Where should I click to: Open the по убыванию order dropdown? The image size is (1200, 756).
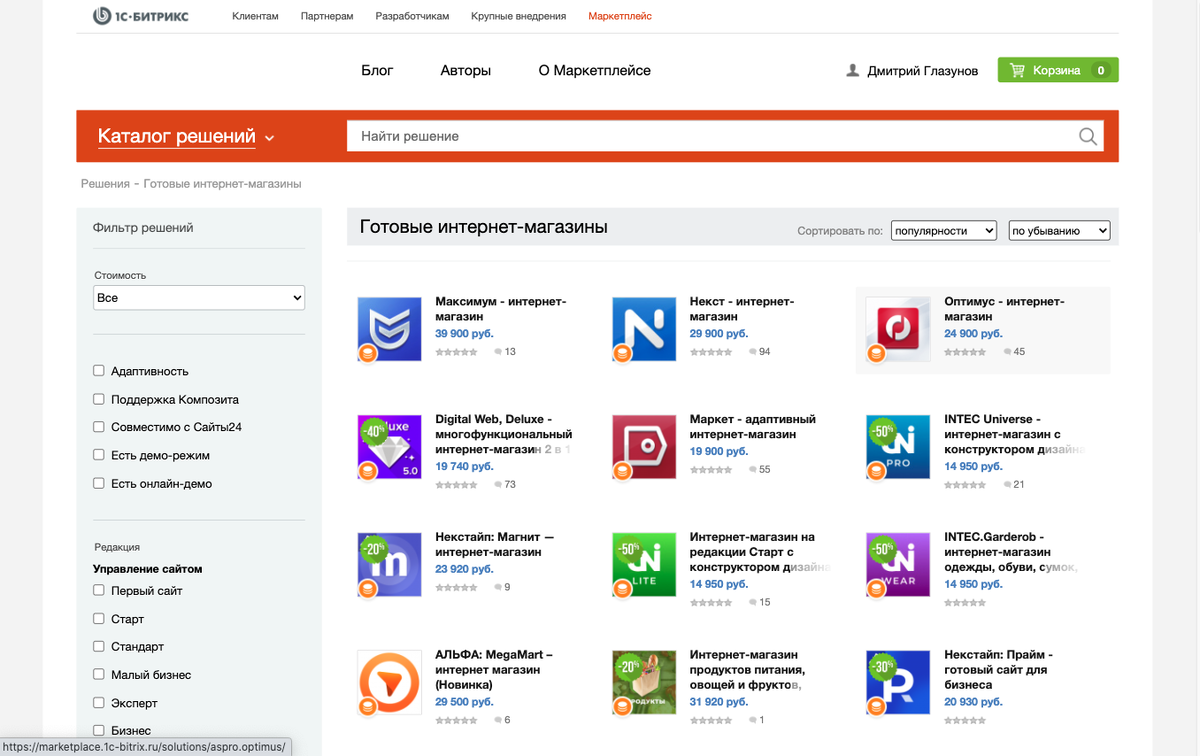coord(1059,231)
